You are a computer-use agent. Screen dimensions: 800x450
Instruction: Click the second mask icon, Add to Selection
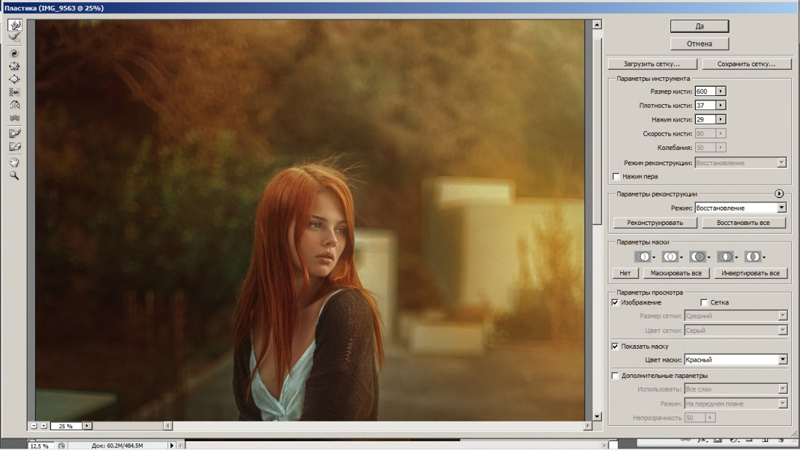[x=670, y=257]
